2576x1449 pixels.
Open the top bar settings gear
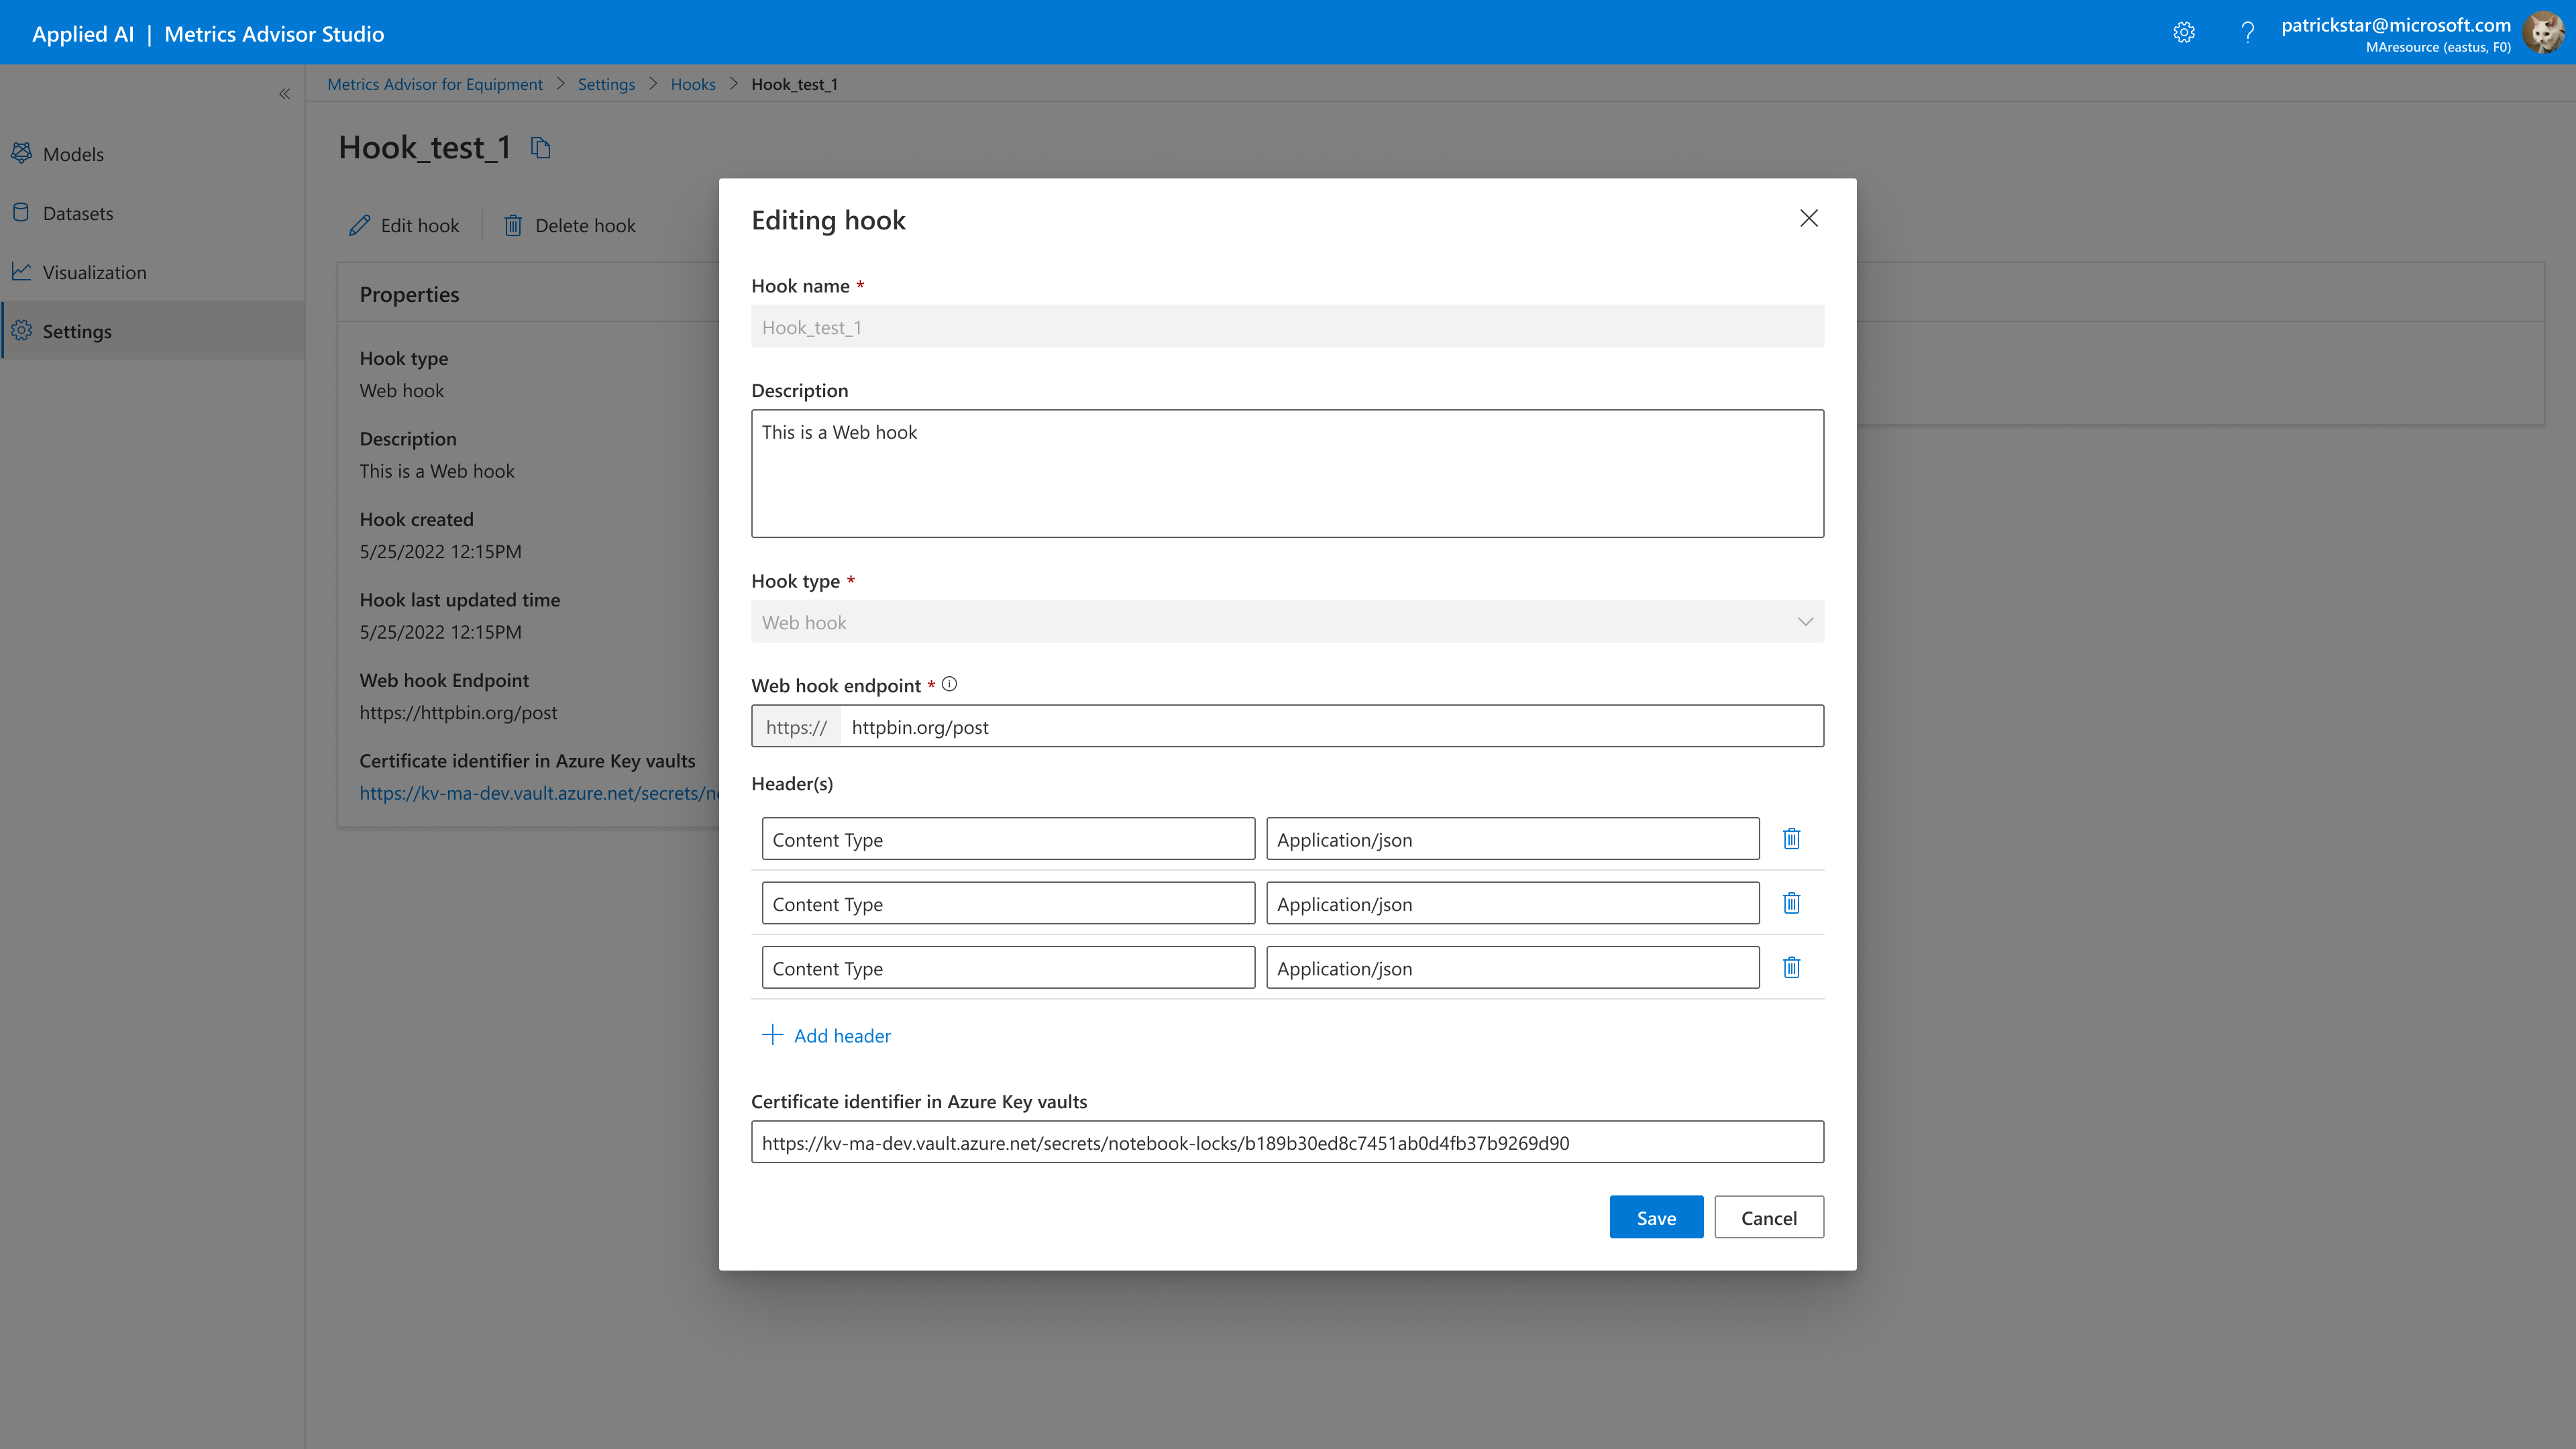2184,33
